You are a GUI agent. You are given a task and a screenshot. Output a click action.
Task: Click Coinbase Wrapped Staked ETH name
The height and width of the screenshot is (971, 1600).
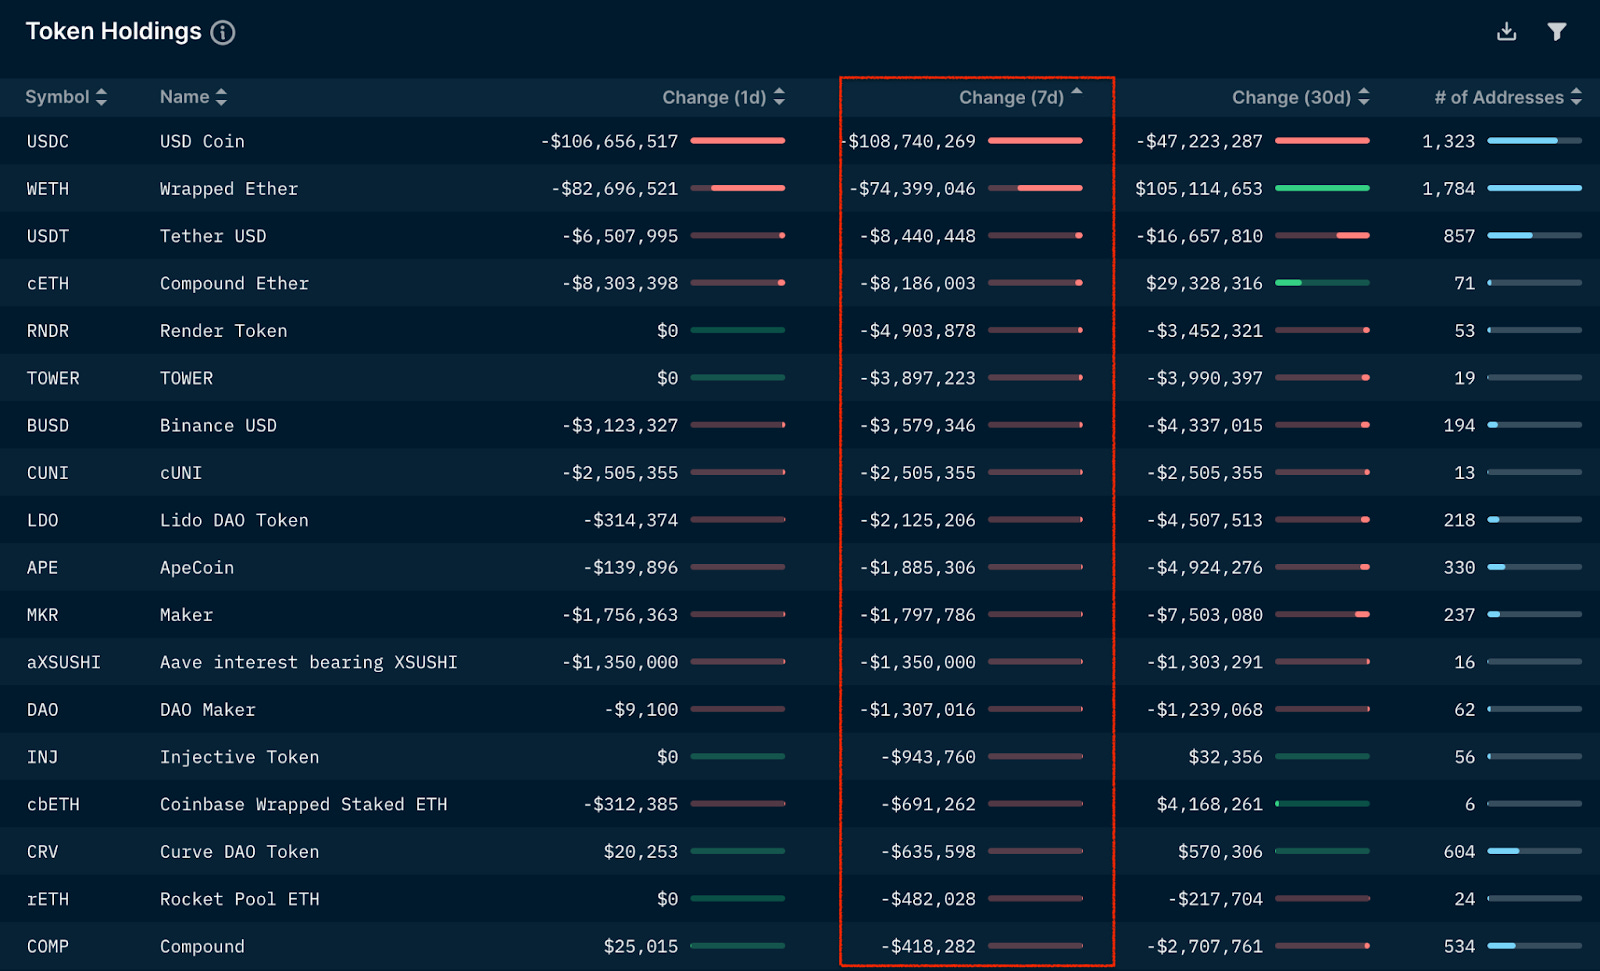(303, 805)
